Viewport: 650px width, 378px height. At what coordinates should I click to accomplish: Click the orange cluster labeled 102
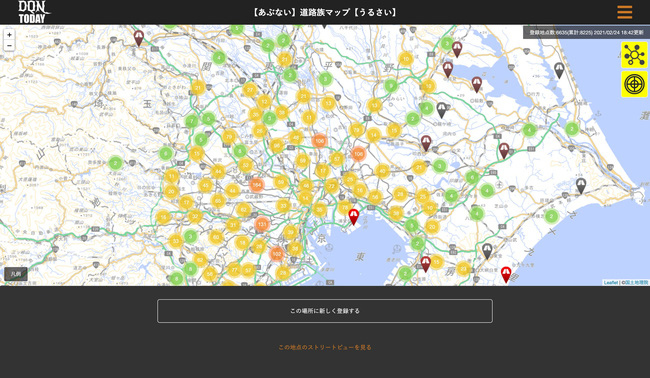(x=276, y=254)
